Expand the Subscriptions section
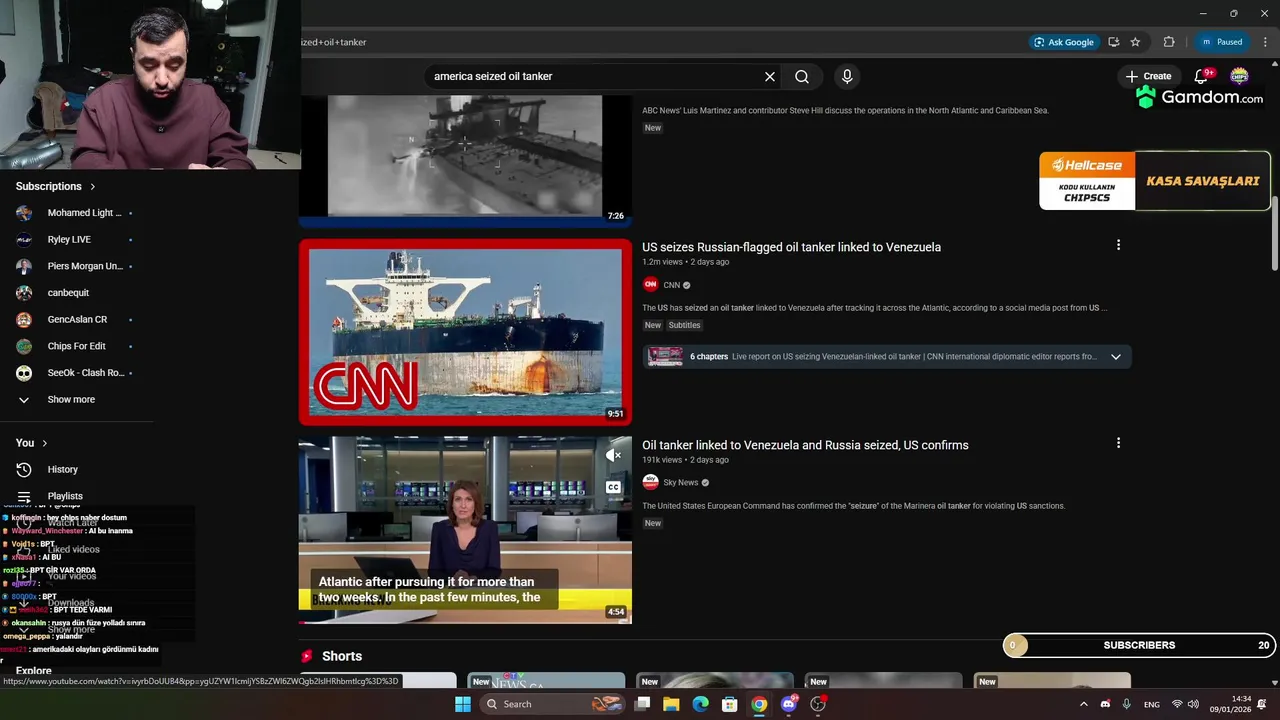 click(x=56, y=186)
